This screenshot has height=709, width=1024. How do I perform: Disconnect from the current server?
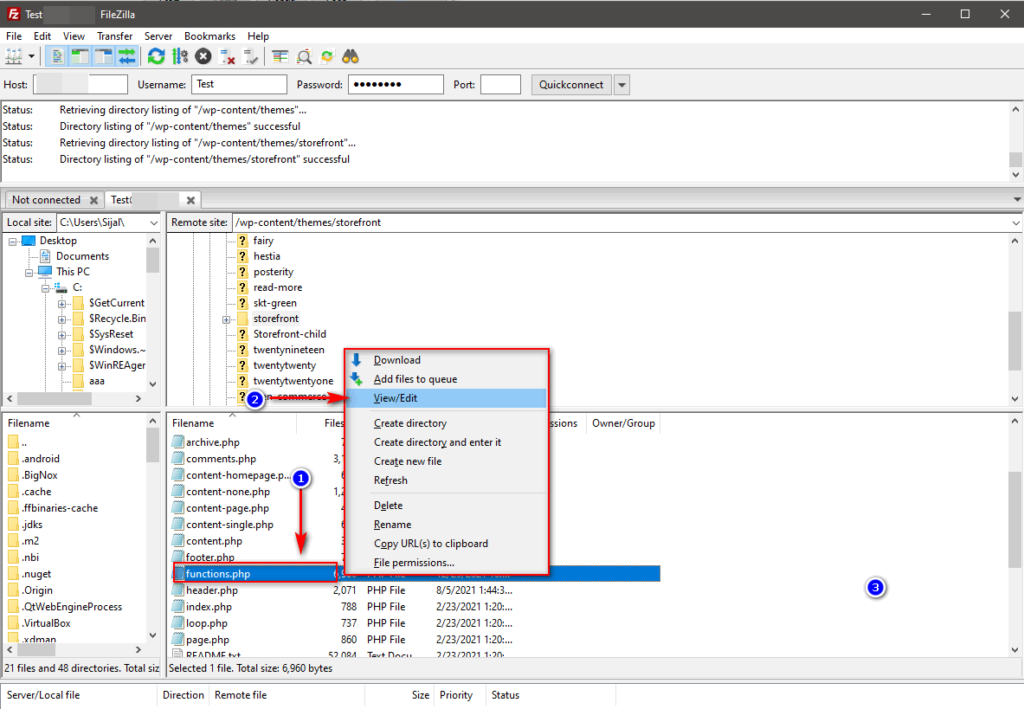point(227,57)
